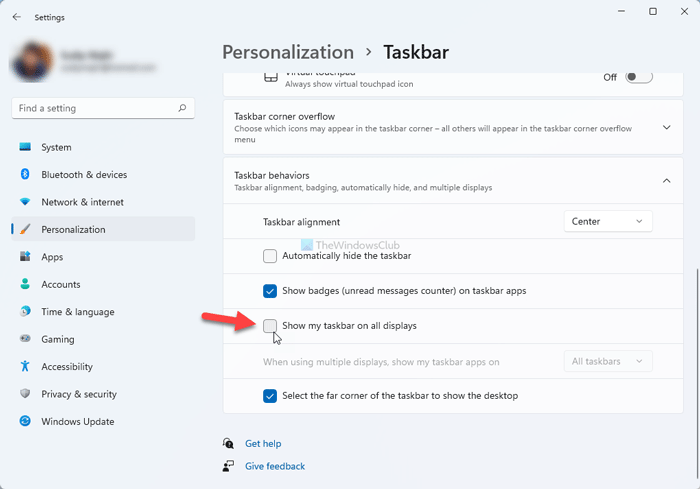
Task: Check Show my taskbar on all displays
Action: pos(270,326)
